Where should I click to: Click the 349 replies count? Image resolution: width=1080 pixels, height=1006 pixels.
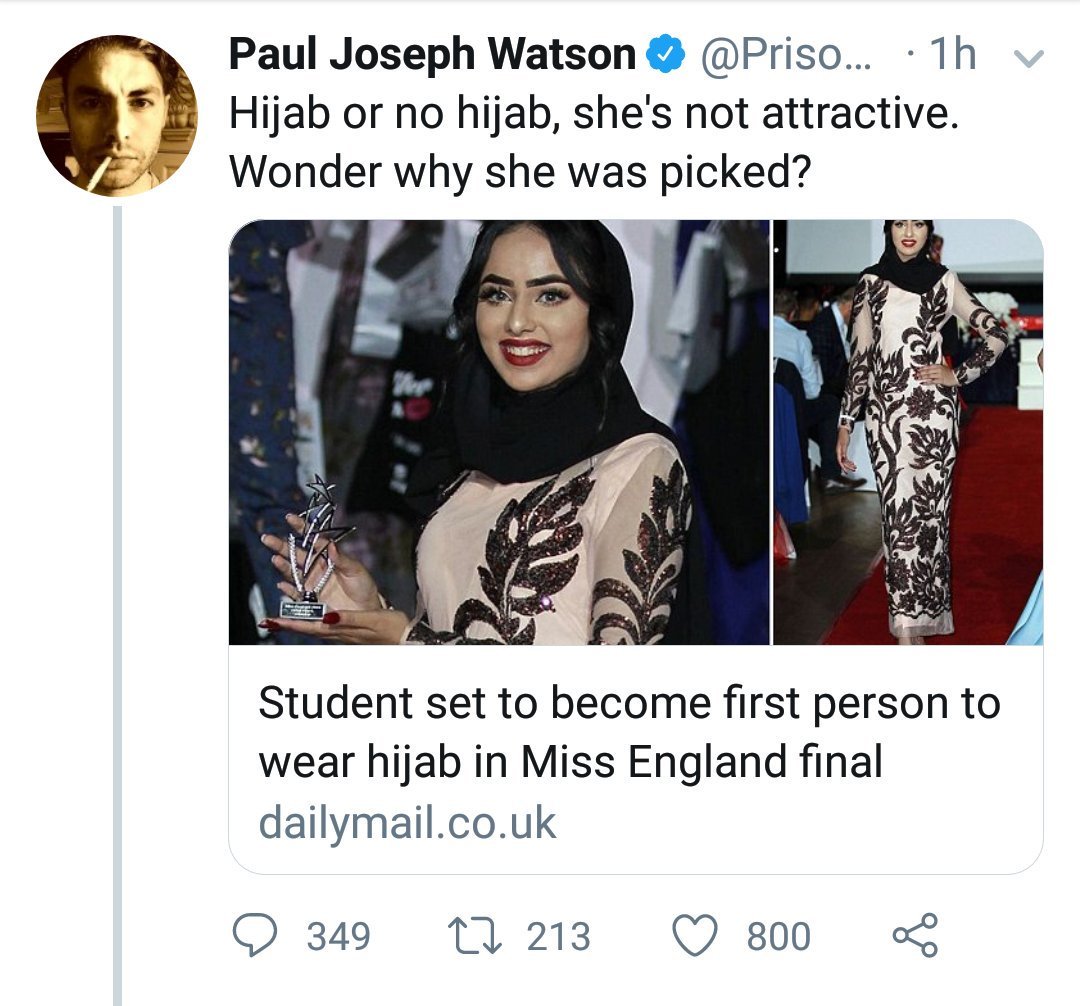click(x=338, y=936)
